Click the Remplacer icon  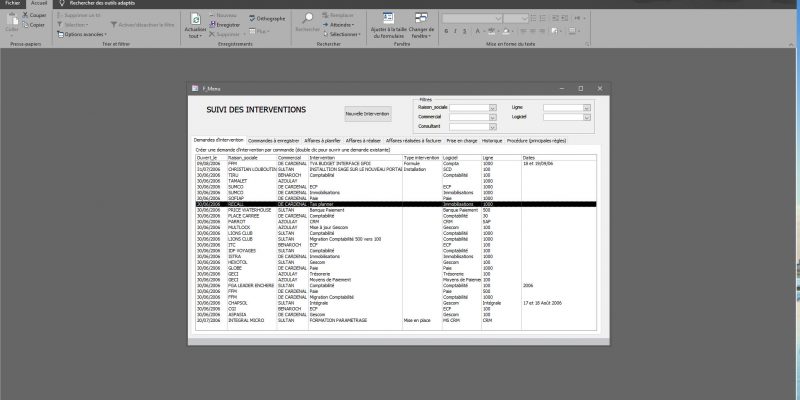[326, 16]
